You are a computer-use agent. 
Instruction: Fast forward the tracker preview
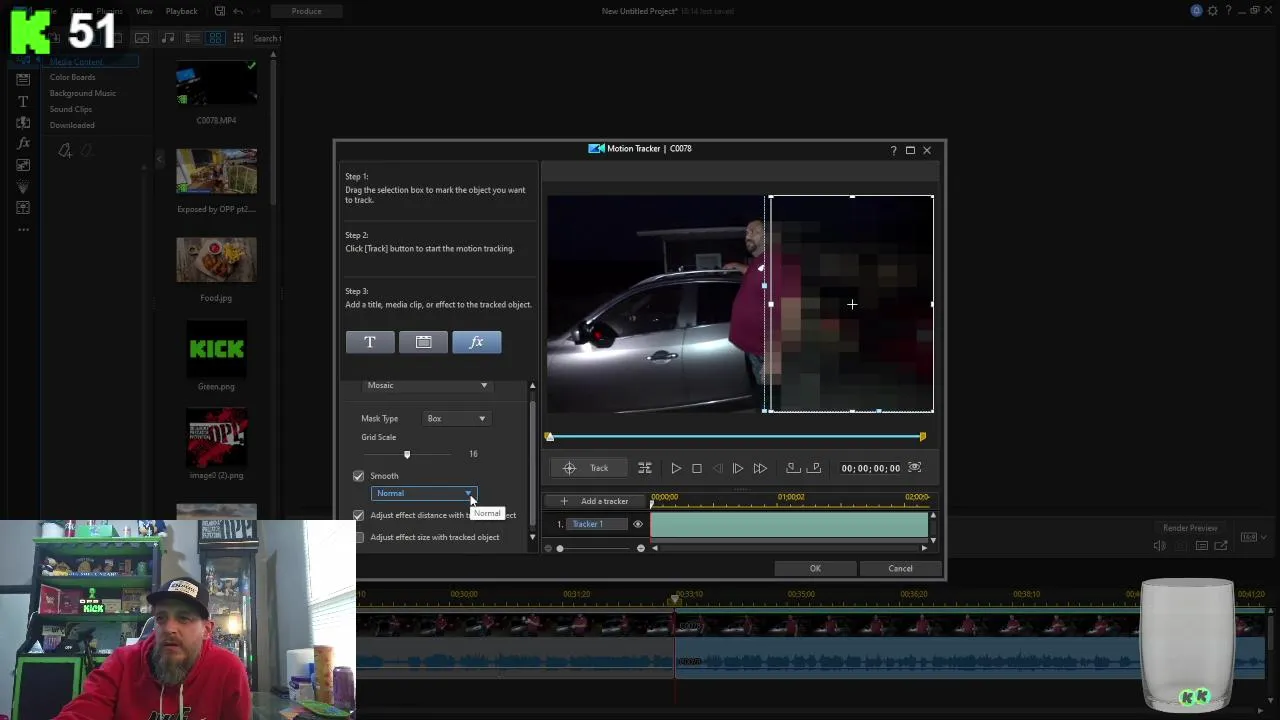point(760,468)
